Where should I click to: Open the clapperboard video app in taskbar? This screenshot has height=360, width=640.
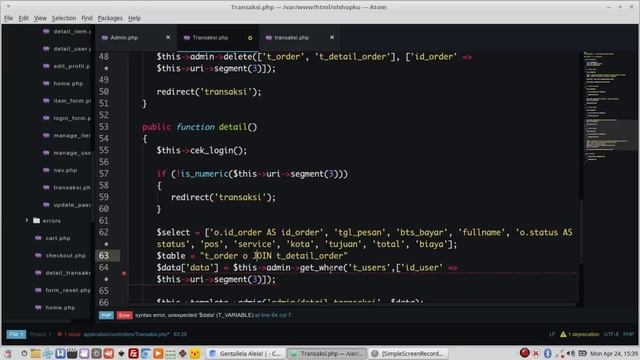click(72, 353)
